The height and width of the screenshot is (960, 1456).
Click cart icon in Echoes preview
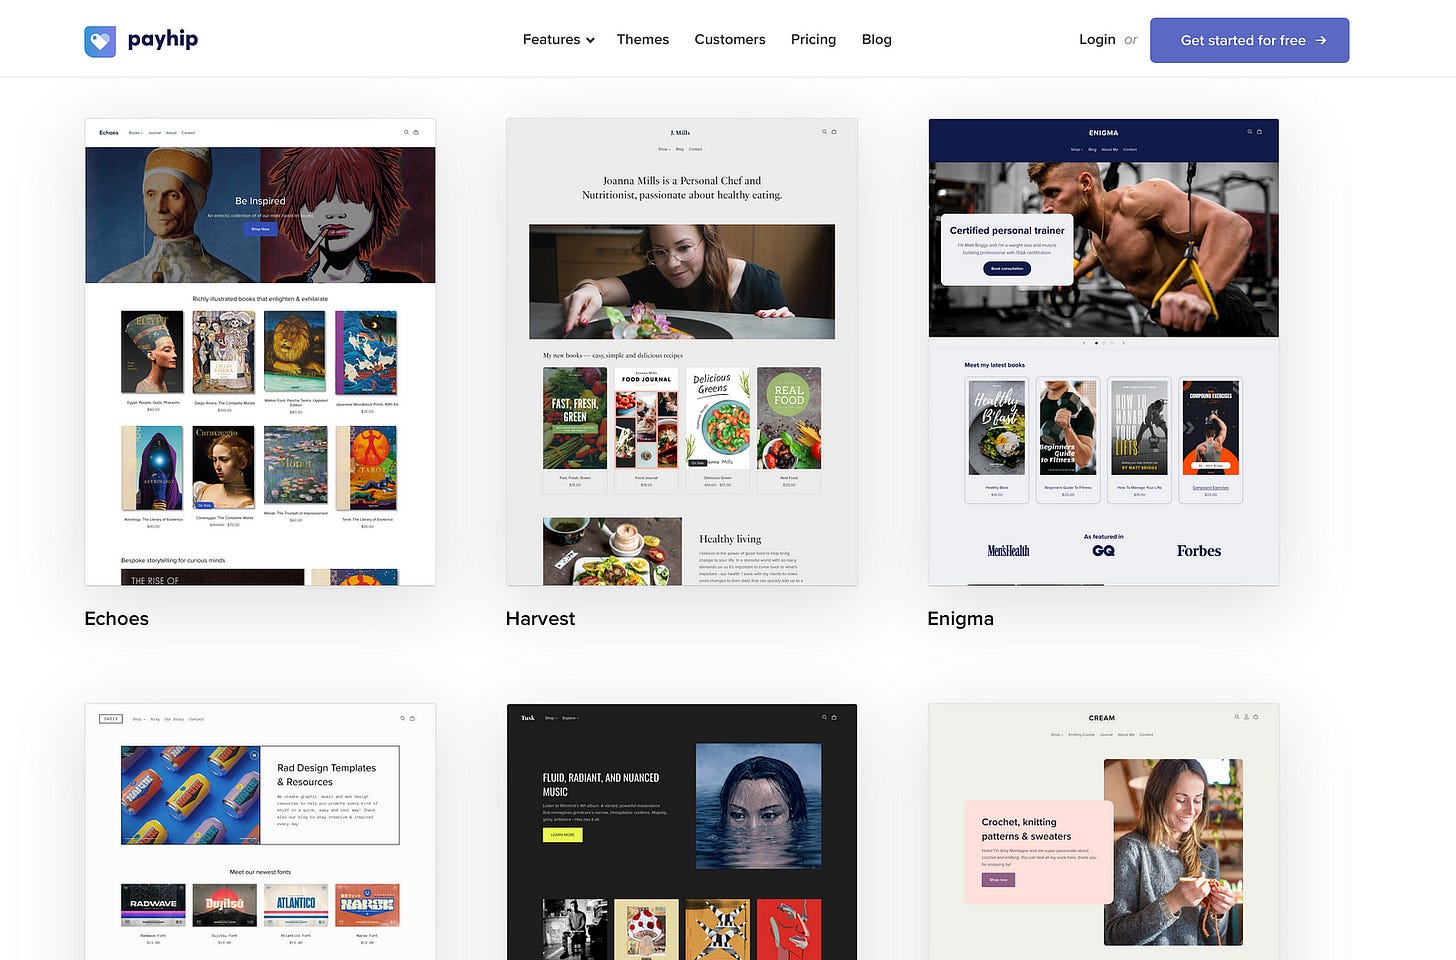pyautogui.click(x=416, y=132)
